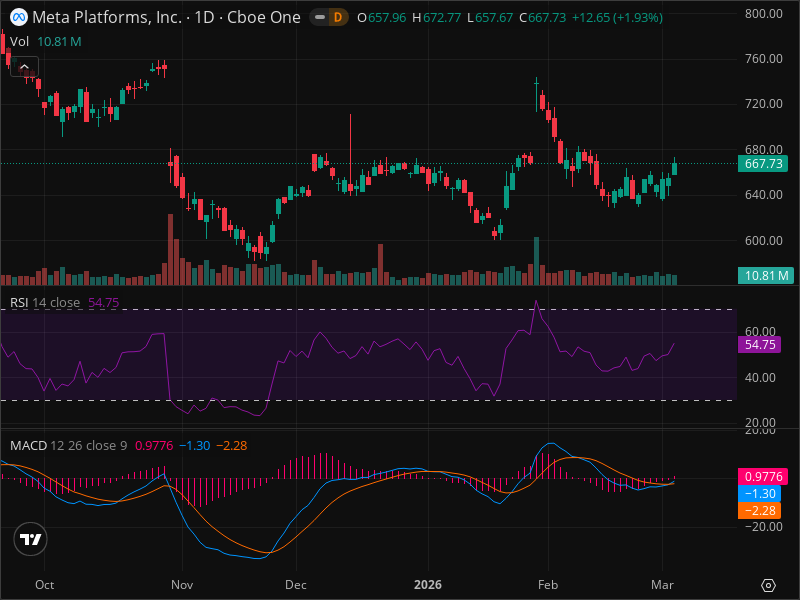The image size is (800, 600).
Task: Click the Meta Platforms logo icon
Action: [19, 17]
